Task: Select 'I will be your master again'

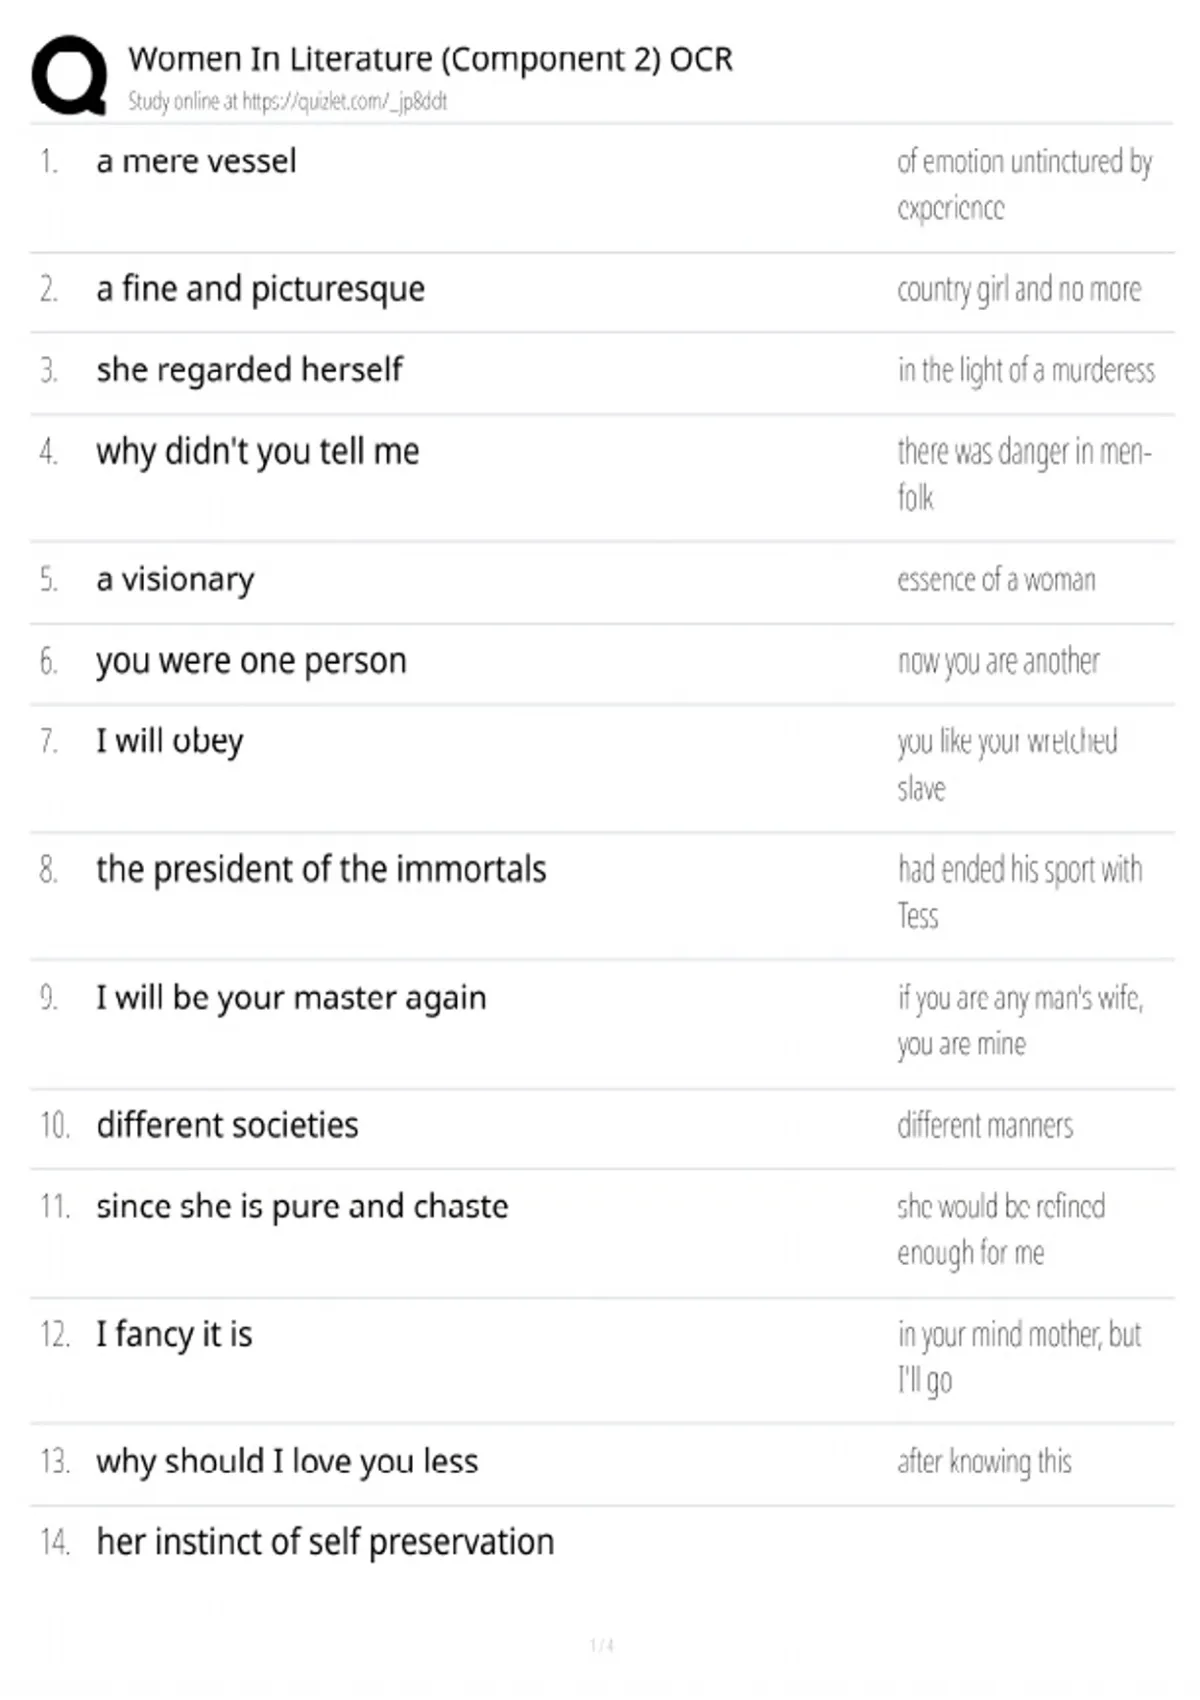Action: (291, 997)
